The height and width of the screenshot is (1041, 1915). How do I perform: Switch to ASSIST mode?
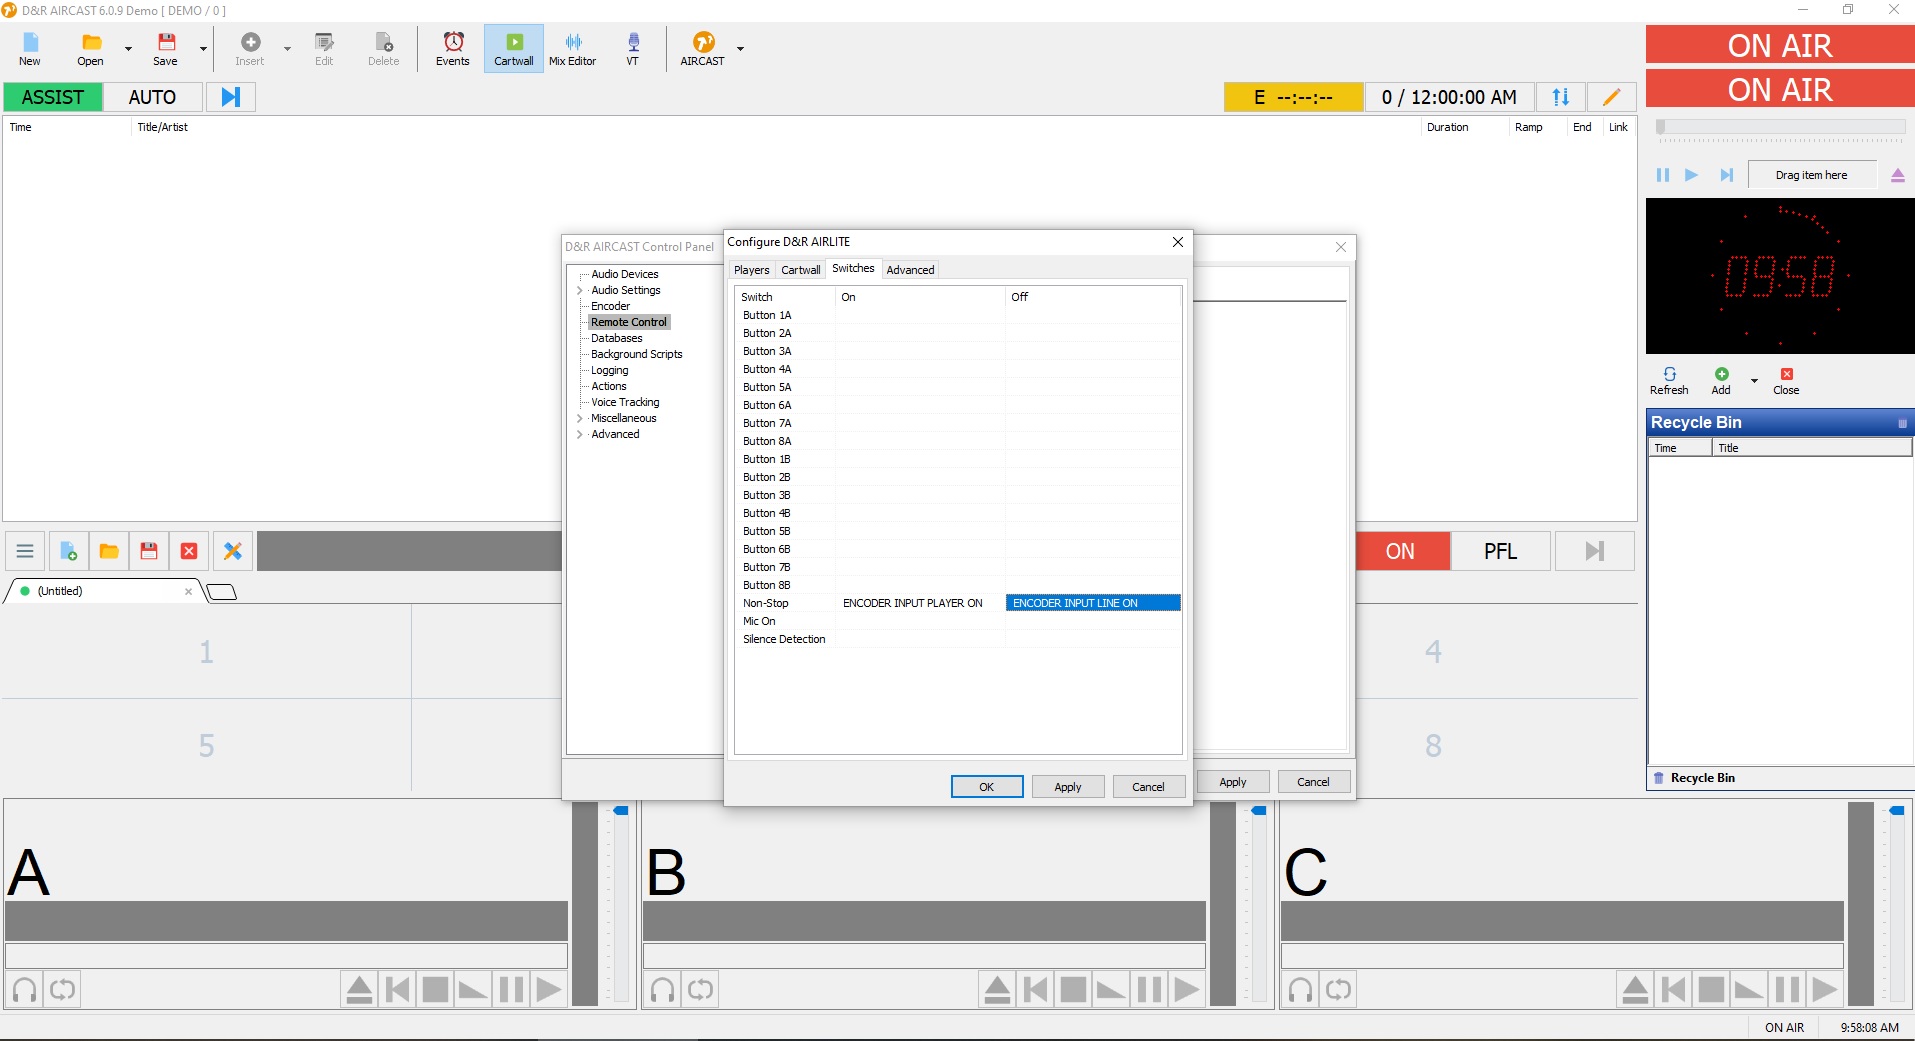[x=53, y=97]
